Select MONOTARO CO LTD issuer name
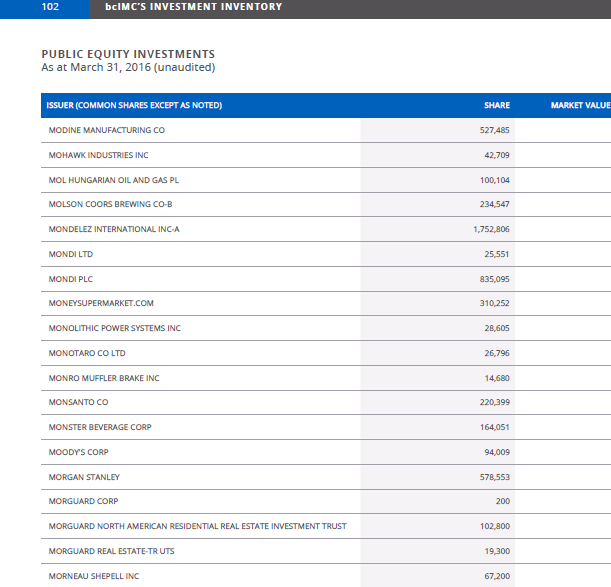The height and width of the screenshot is (587, 611). pos(87,353)
